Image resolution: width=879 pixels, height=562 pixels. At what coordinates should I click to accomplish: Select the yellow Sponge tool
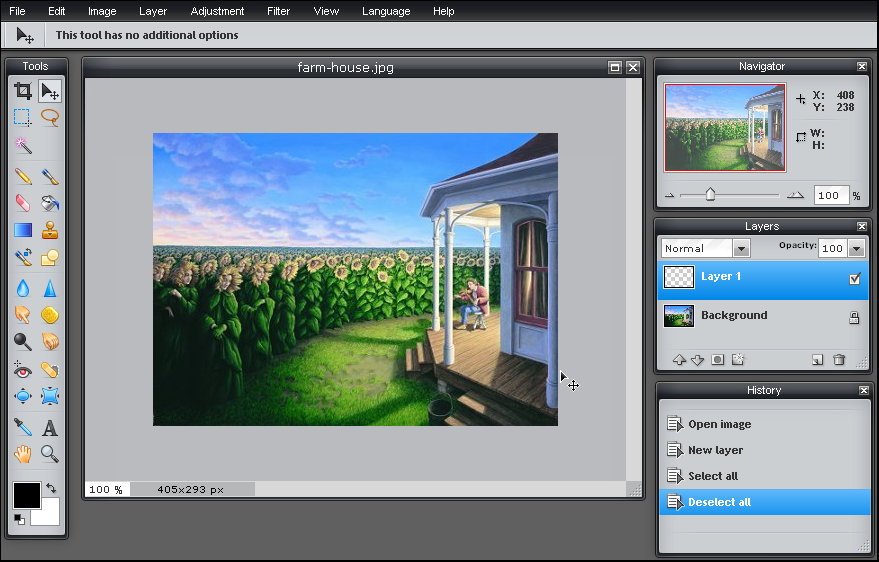pos(50,315)
